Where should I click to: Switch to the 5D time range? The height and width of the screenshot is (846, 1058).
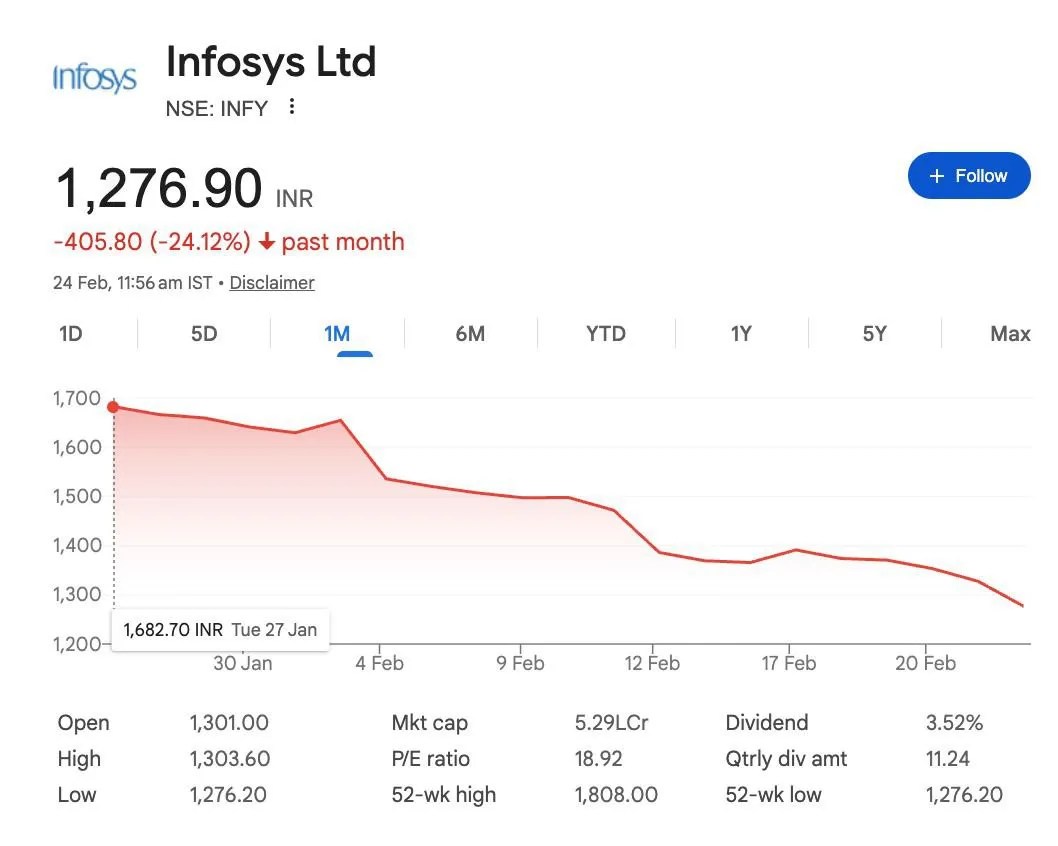pyautogui.click(x=202, y=333)
